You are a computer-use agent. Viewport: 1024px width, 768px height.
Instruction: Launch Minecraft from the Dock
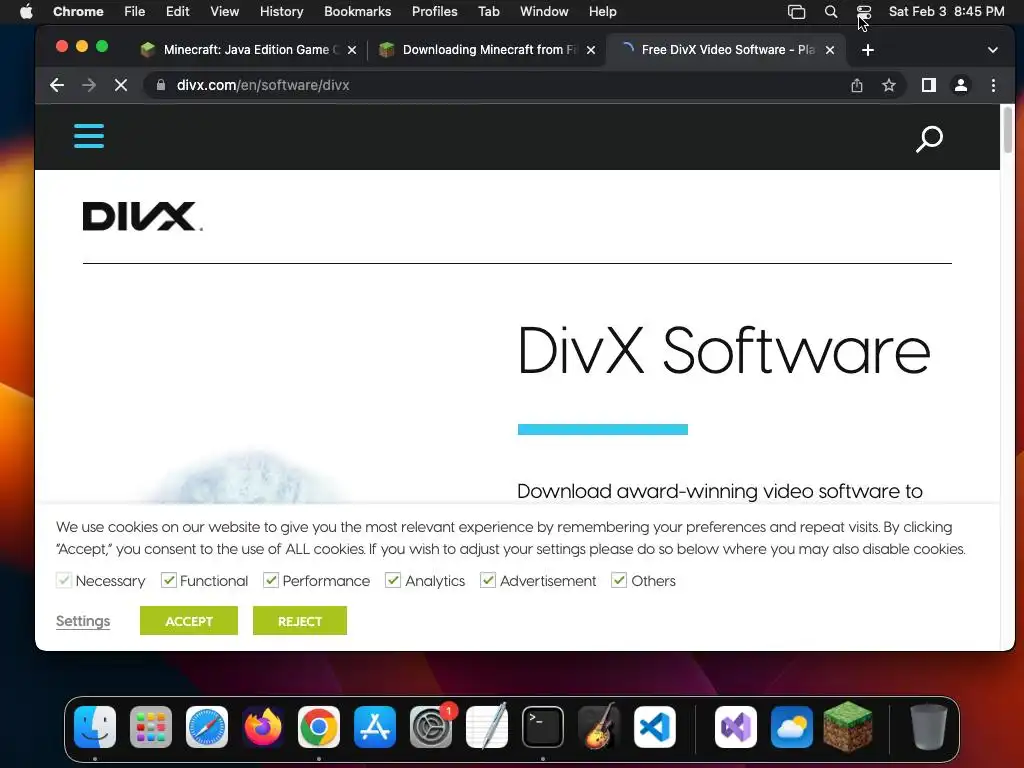click(x=848, y=726)
